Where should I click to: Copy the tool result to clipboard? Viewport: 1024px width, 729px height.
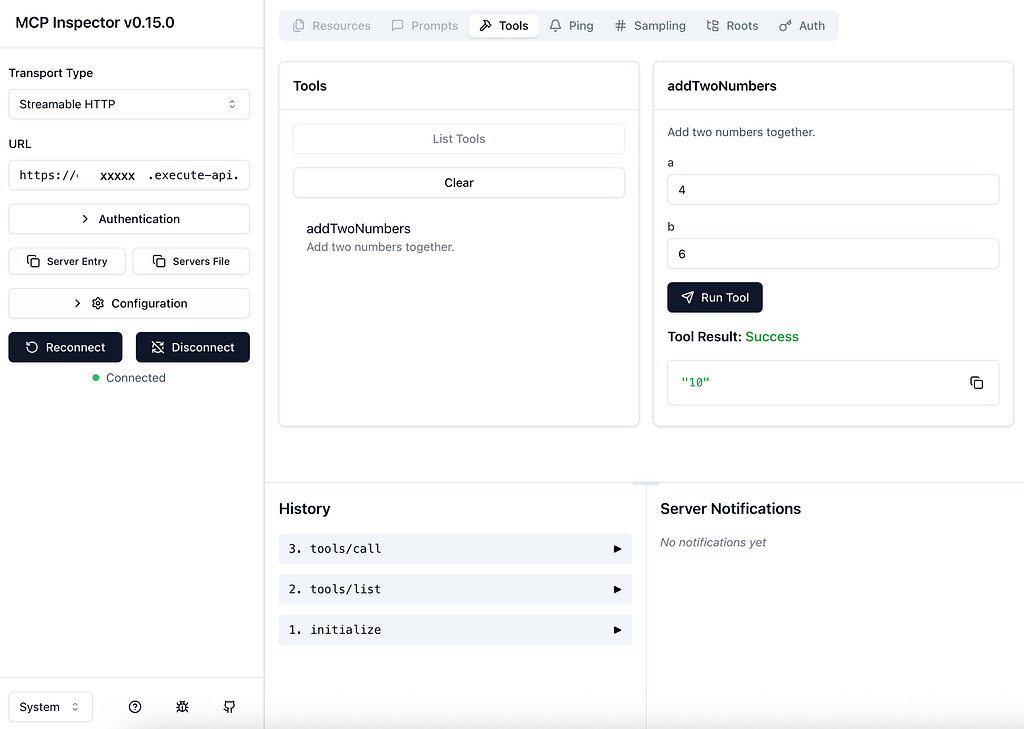(976, 383)
